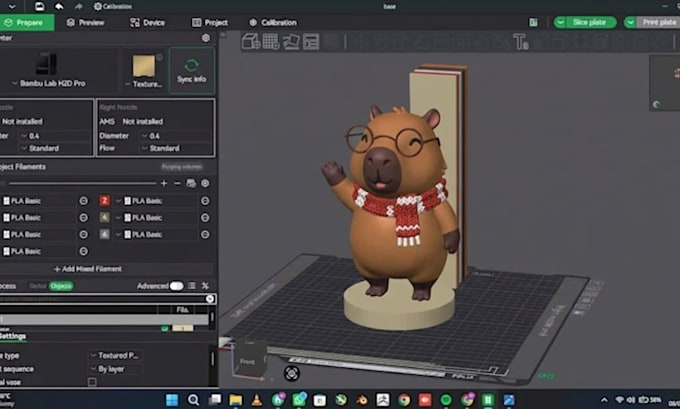This screenshot has width=680, height=409.
Task: Click the Add Object cube icon
Action: click(x=251, y=42)
